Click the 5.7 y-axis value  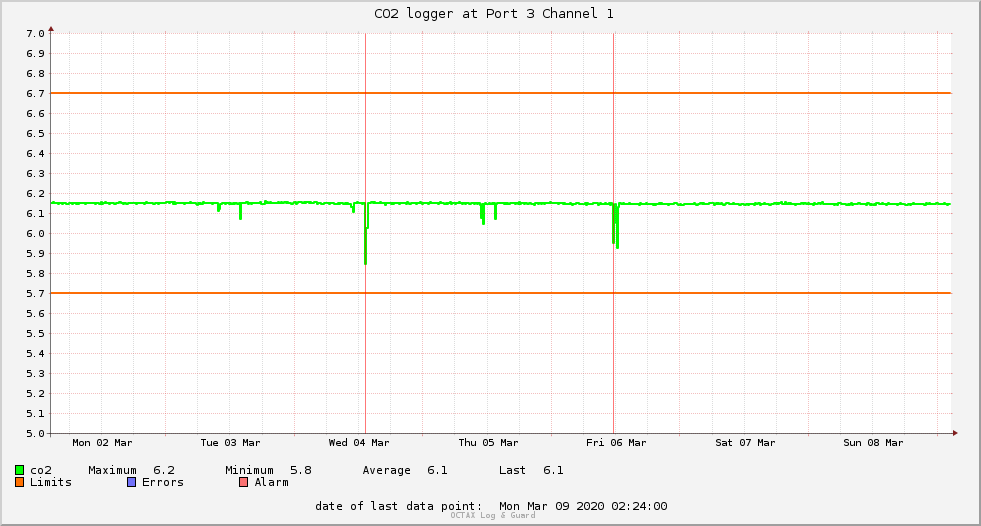click(35, 294)
